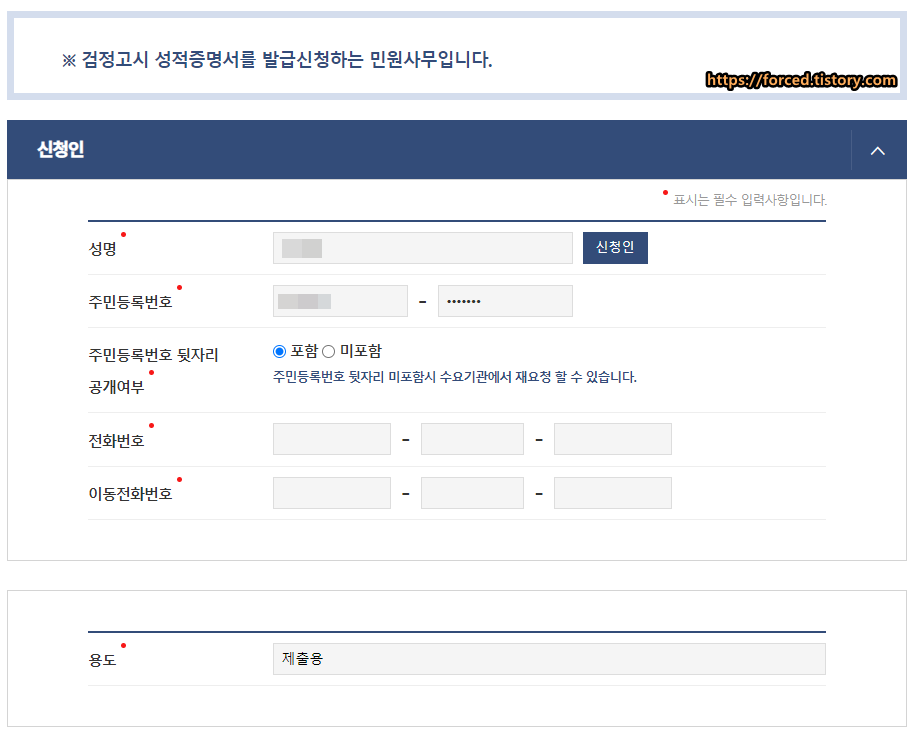The height and width of the screenshot is (734, 915).
Task: Click the 용도 field label
Action: (x=103, y=660)
